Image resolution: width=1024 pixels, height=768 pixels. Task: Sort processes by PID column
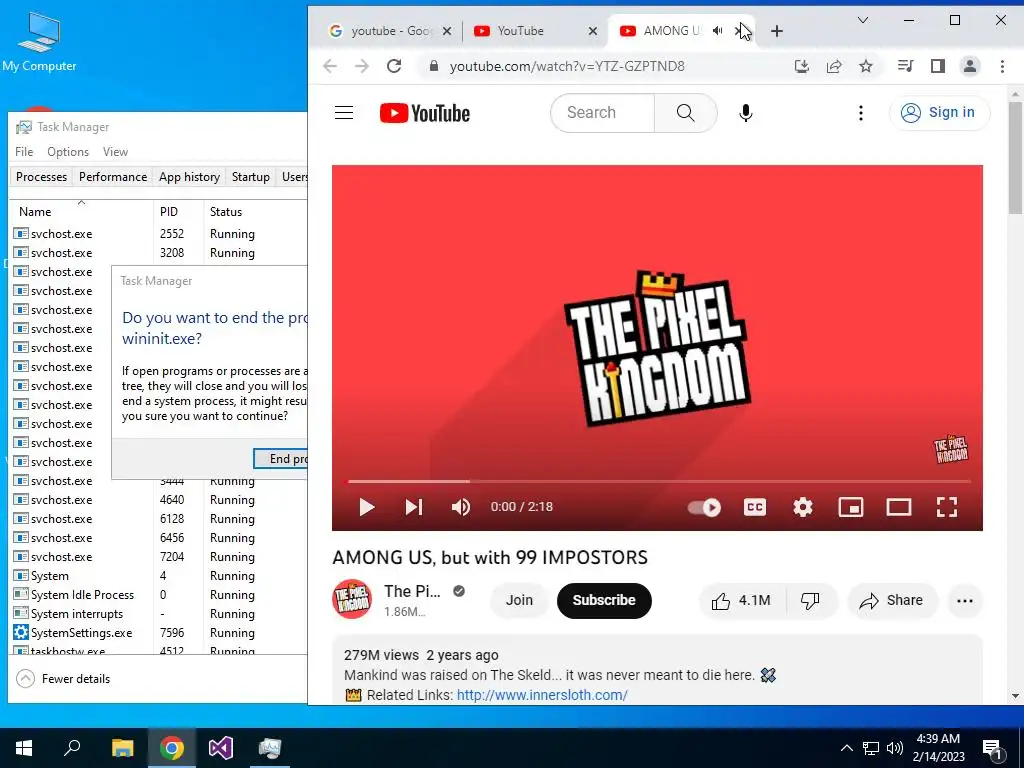[x=178, y=212]
